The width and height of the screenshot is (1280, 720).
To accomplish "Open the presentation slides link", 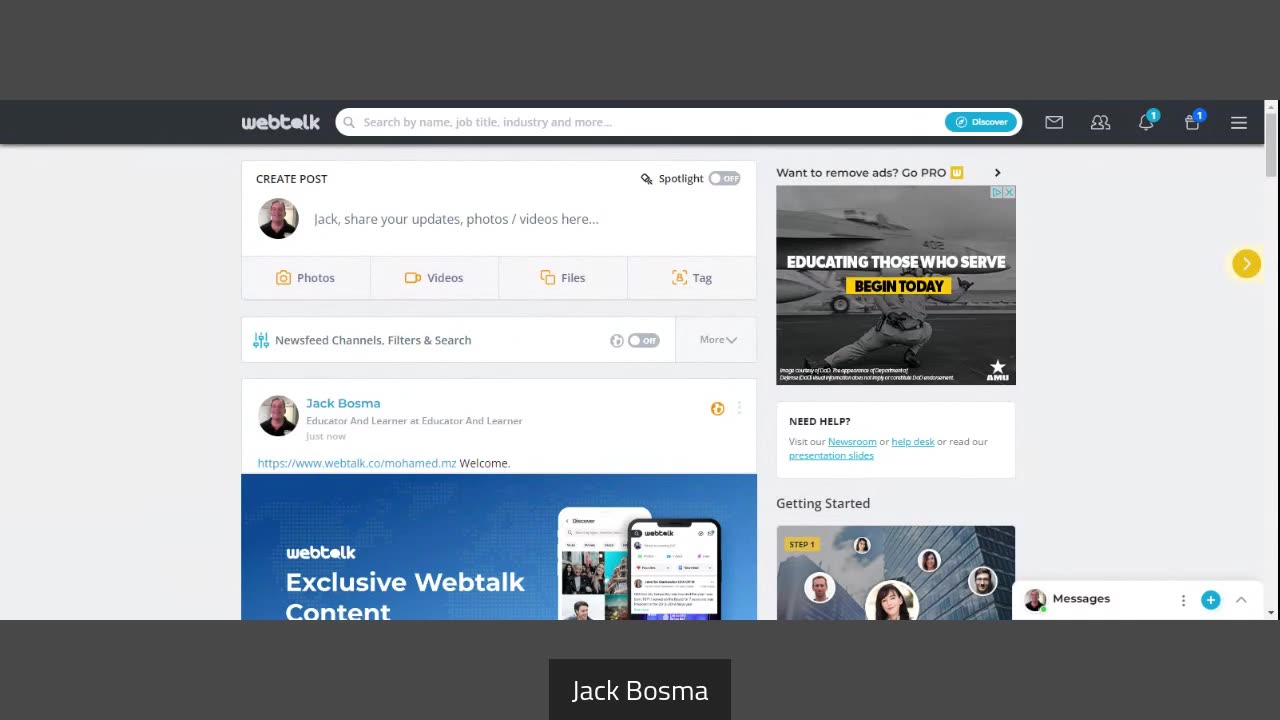I will (x=831, y=455).
